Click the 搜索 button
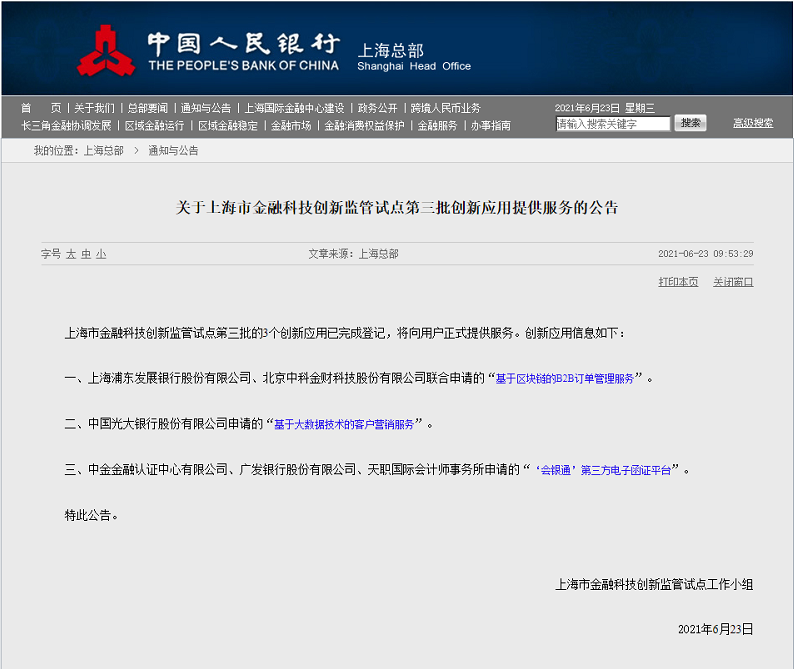The height and width of the screenshot is (669, 794). point(690,123)
